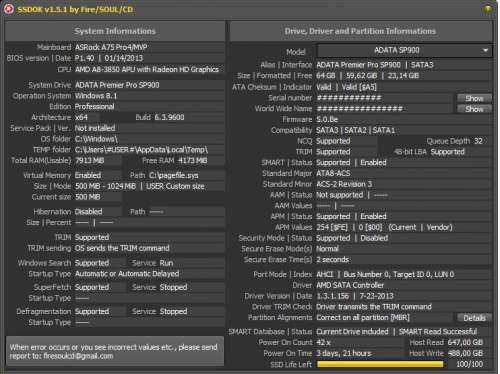This screenshot has height=374, width=500.
Task: Click USER Custom size mode text
Action: tap(175, 186)
